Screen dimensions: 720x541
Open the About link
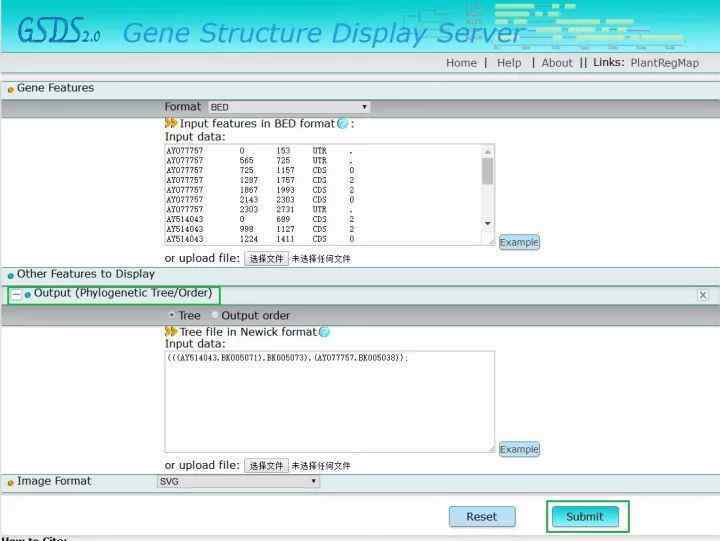coord(557,63)
